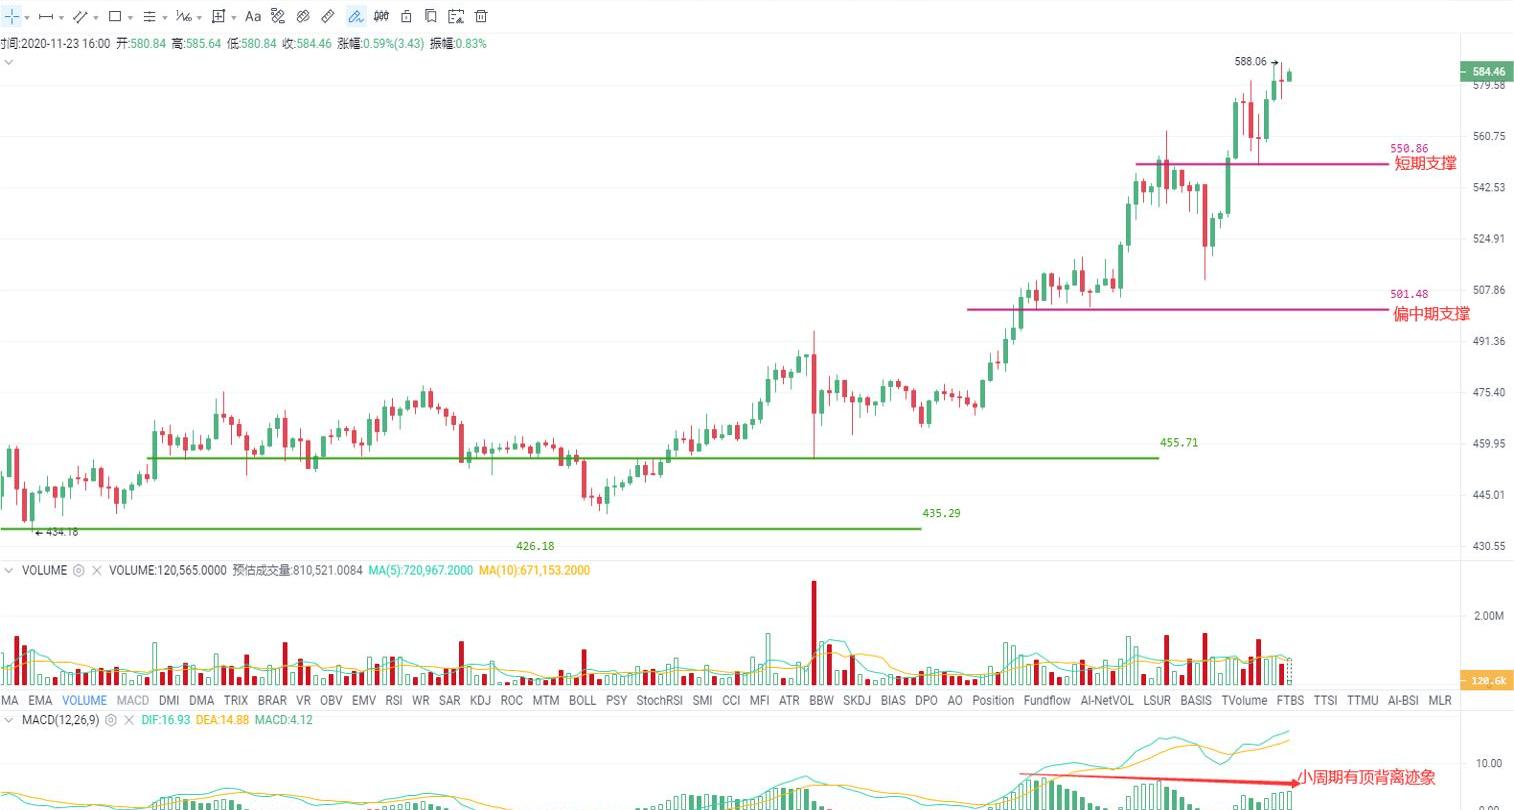Select the green 455.71 horizontal line
This screenshot has height=810, width=1514.
click(x=653, y=458)
